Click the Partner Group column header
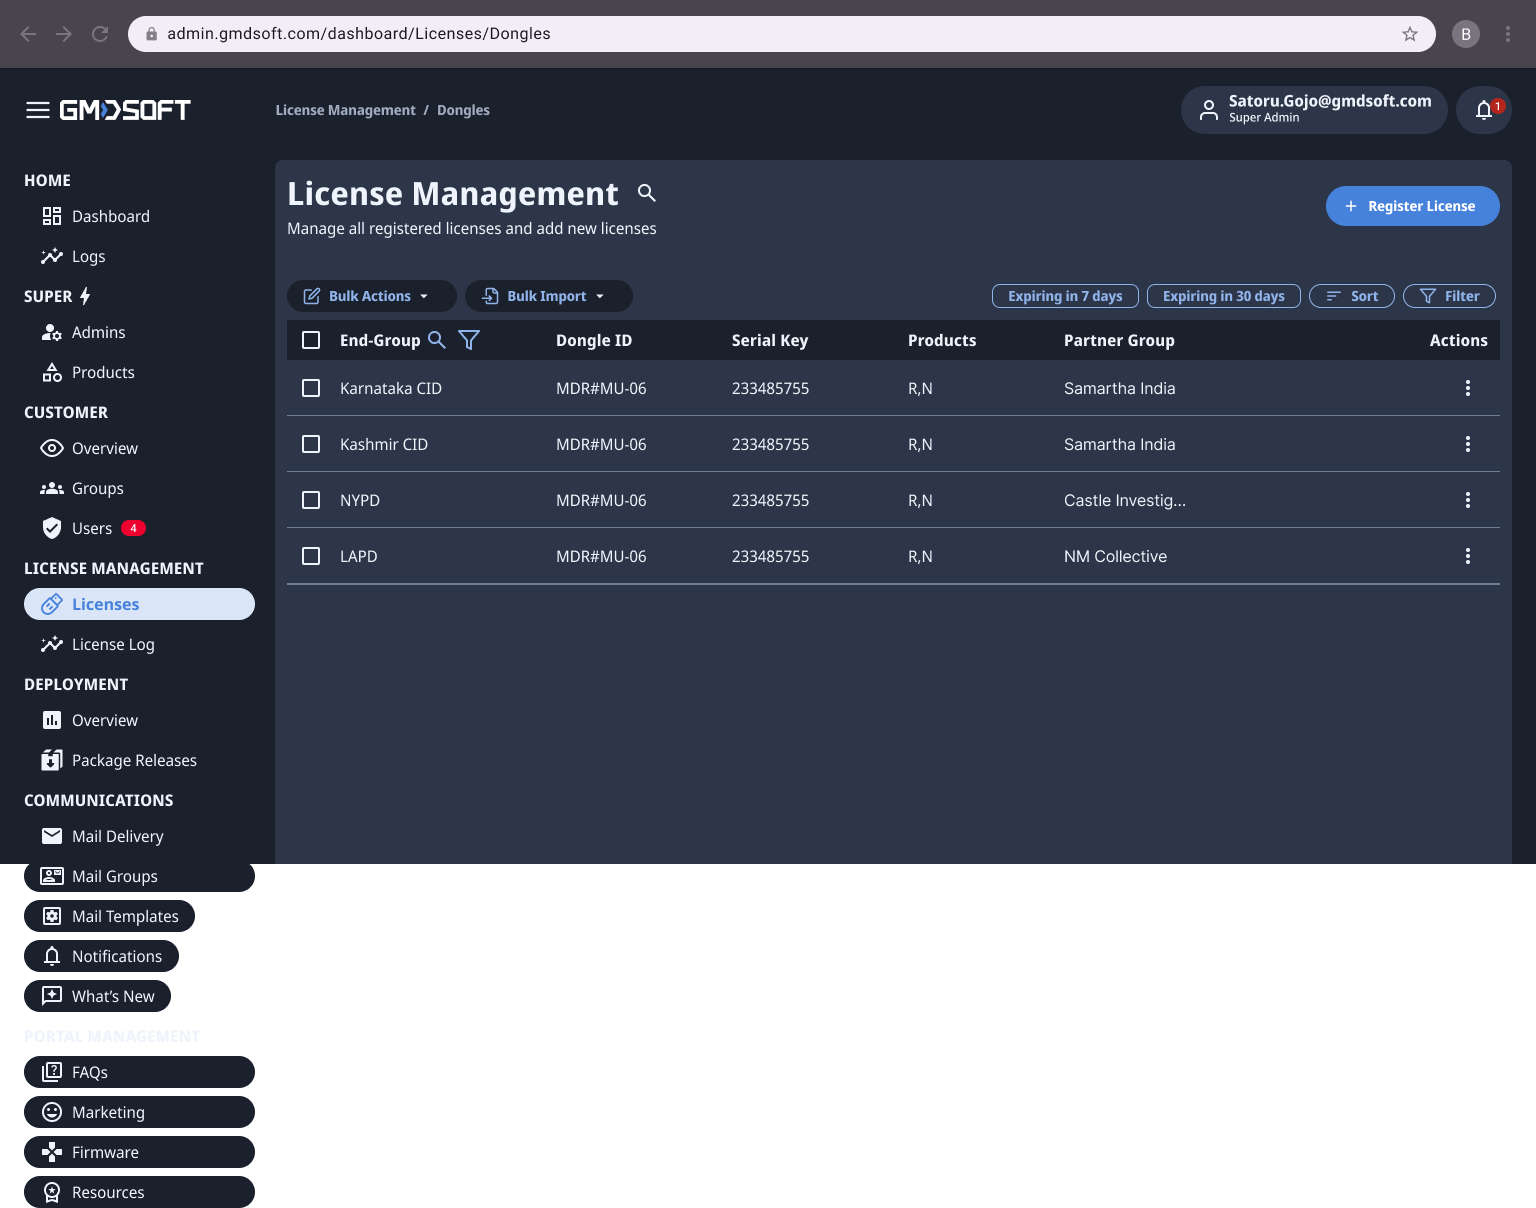The image size is (1536, 1208). coord(1119,340)
